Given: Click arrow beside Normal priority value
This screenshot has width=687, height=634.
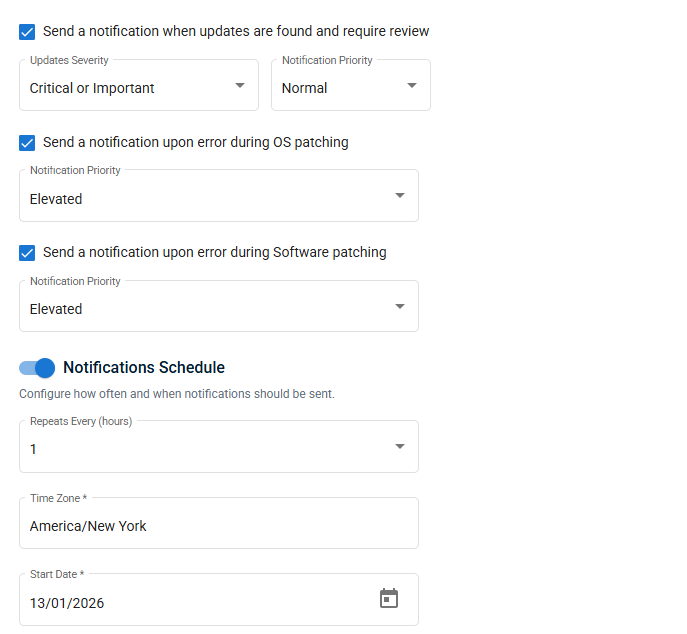Looking at the screenshot, I should [x=412, y=85].
